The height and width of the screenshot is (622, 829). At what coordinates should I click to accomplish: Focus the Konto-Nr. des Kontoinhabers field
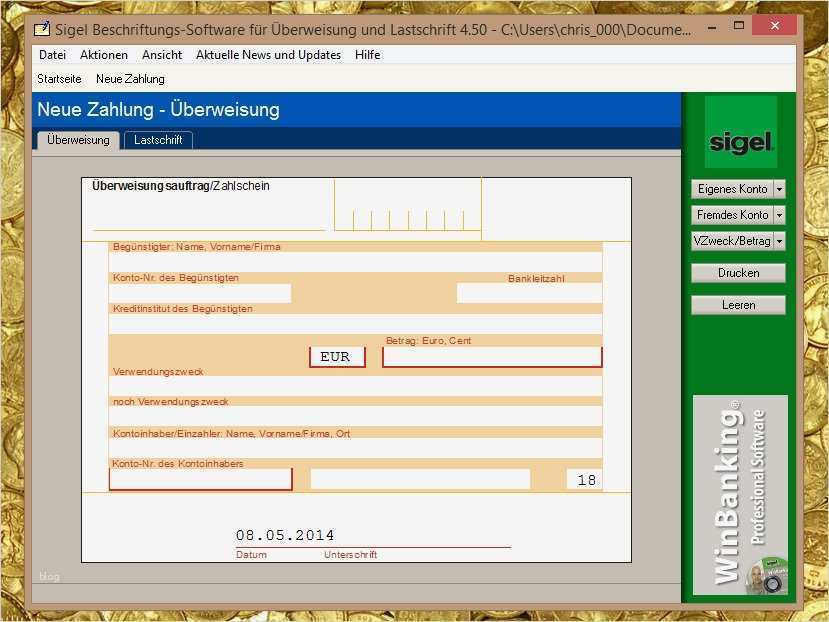click(x=200, y=479)
